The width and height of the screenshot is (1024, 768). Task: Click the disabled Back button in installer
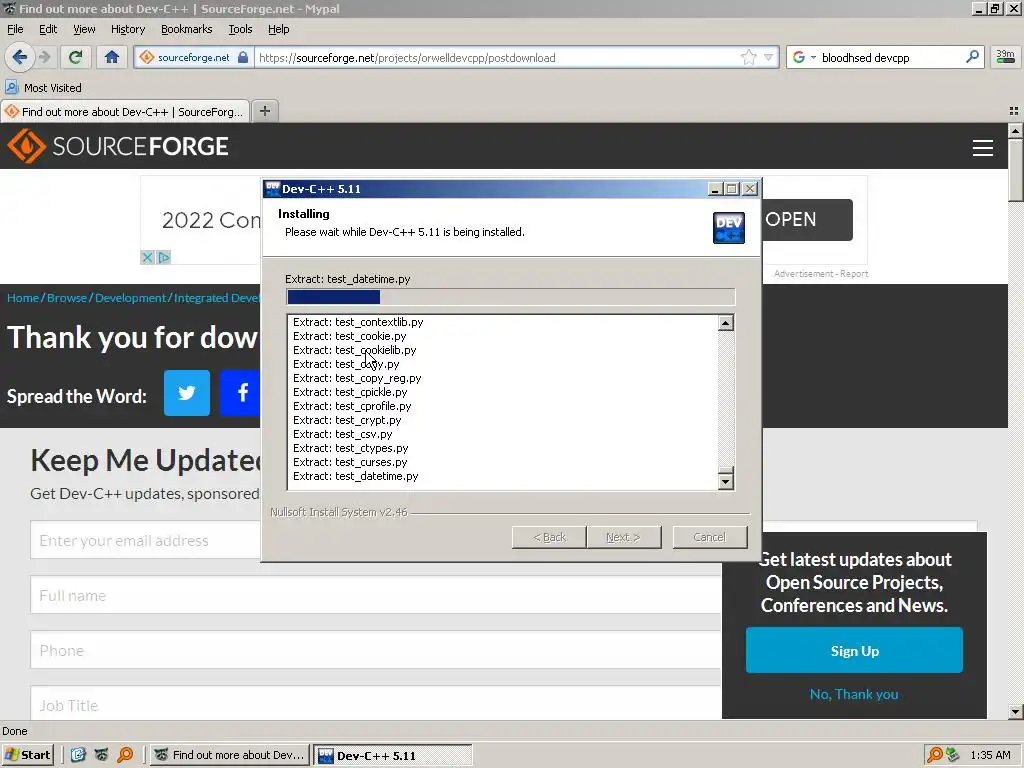[549, 537]
